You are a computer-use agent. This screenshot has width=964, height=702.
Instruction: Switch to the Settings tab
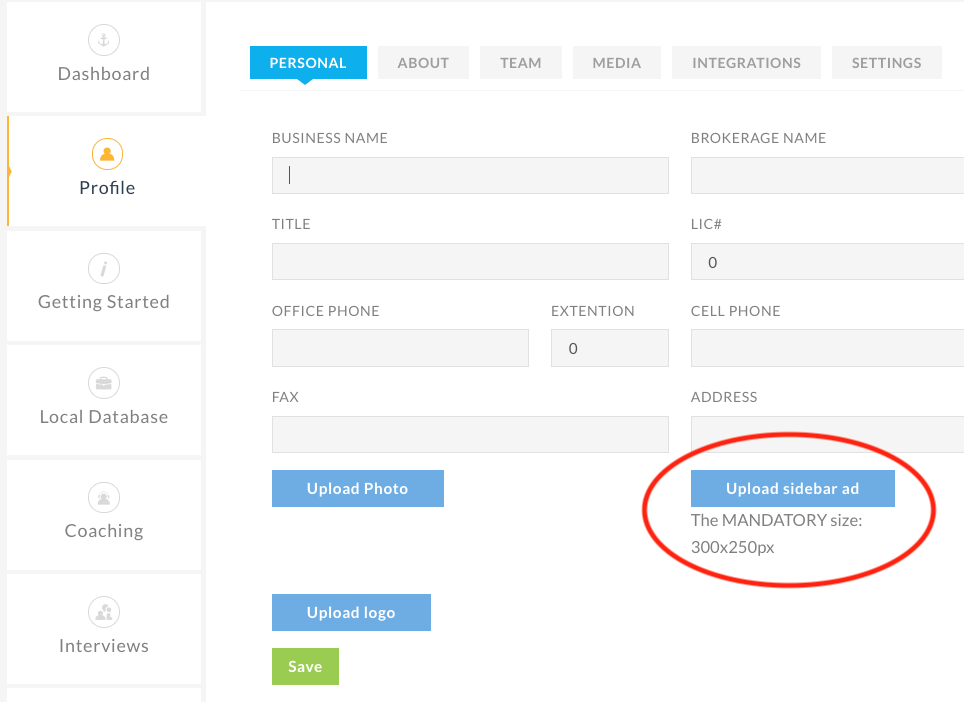coord(887,63)
